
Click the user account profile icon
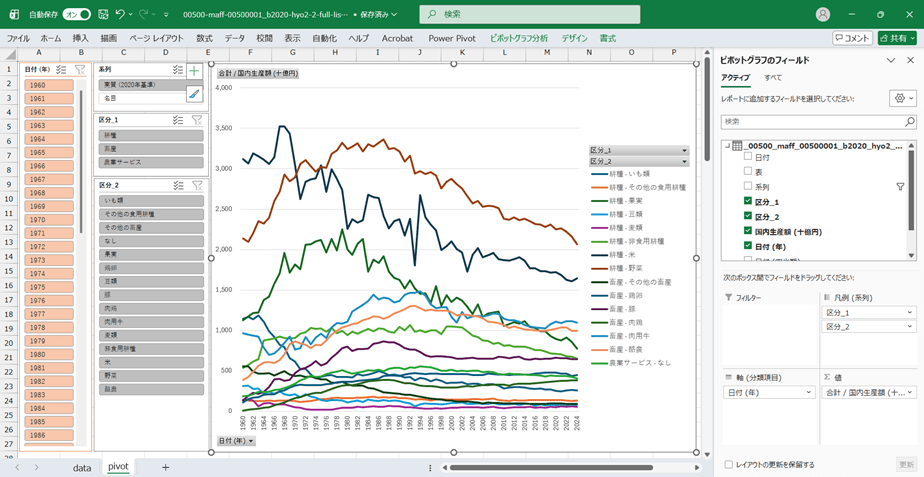822,15
